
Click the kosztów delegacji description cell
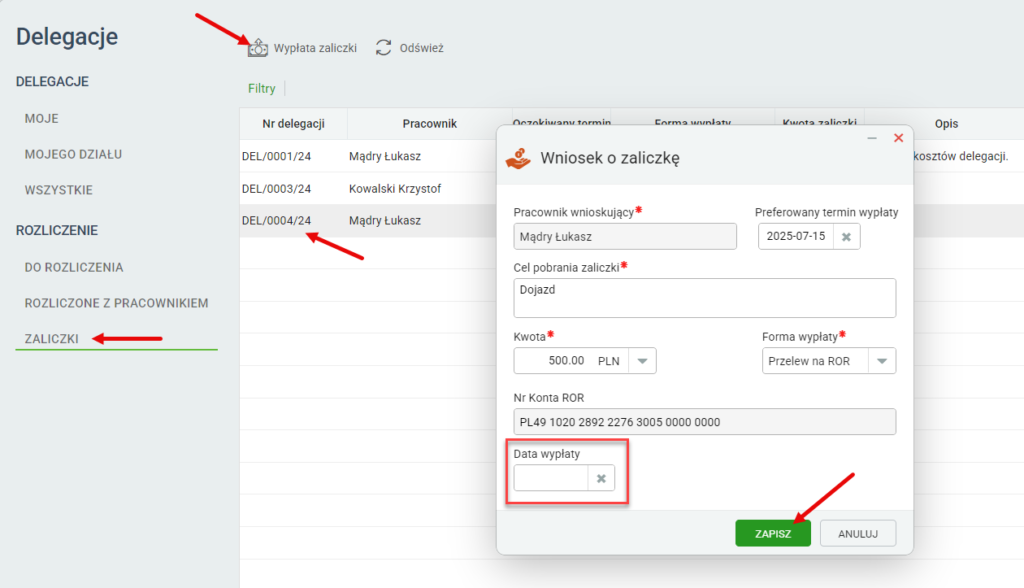(961, 156)
